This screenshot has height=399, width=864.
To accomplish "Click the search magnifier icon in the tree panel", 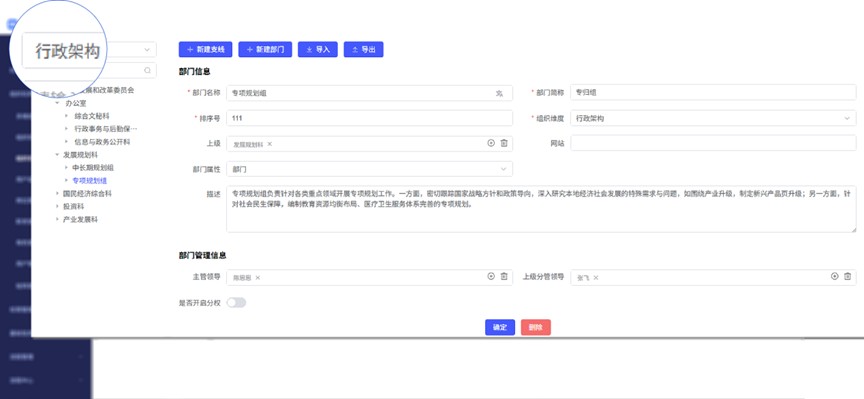I will [147, 71].
